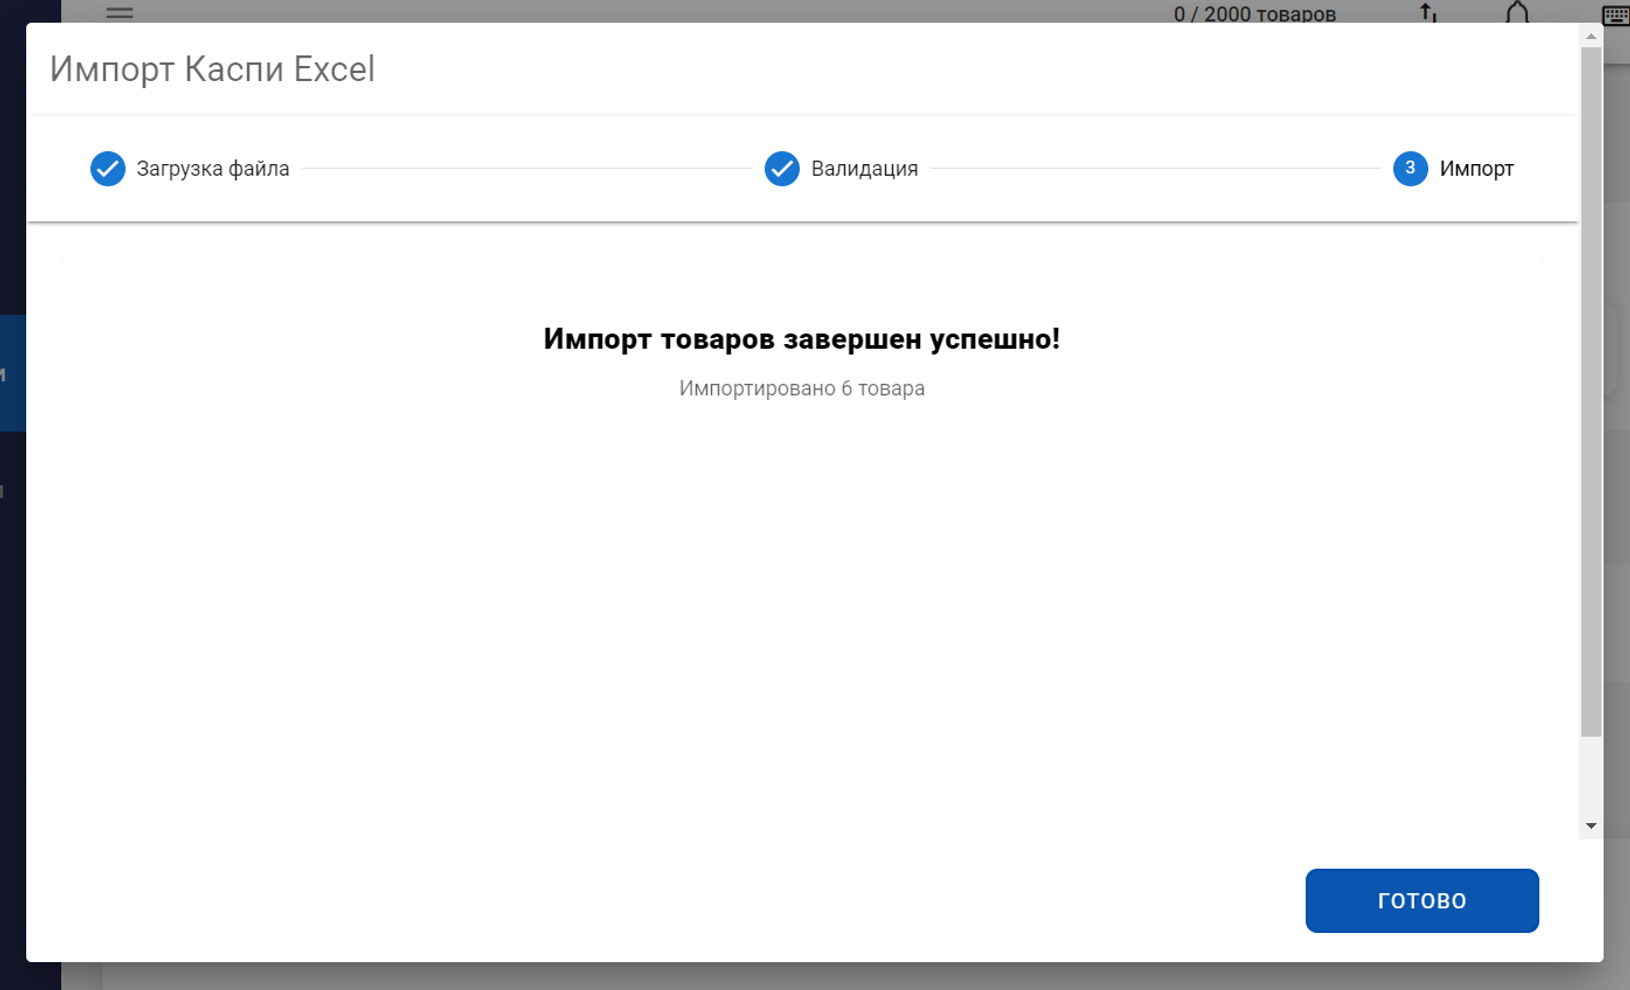Image resolution: width=1630 pixels, height=990 pixels.
Task: Click the highlighted blue item in the left sidebar
Action: (12, 373)
